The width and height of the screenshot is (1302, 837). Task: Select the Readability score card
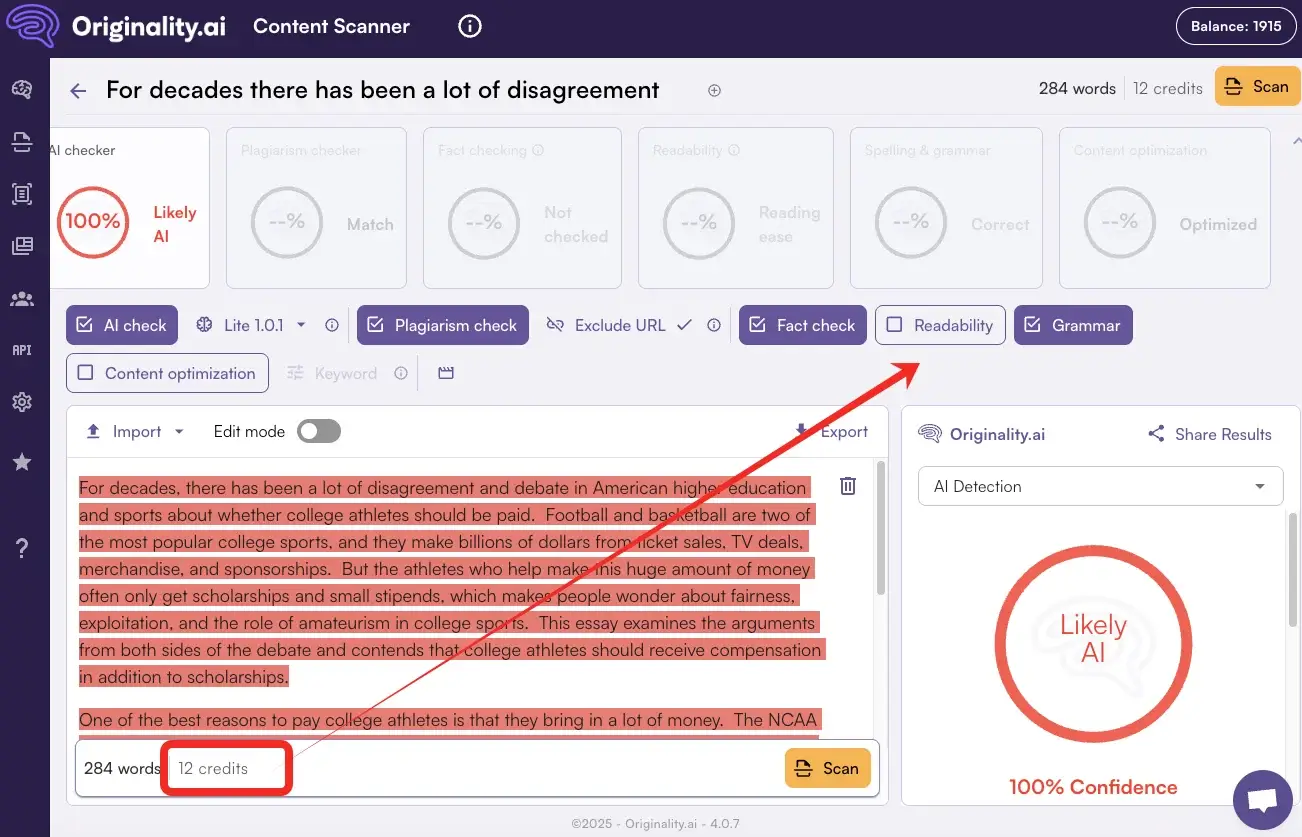[736, 208]
